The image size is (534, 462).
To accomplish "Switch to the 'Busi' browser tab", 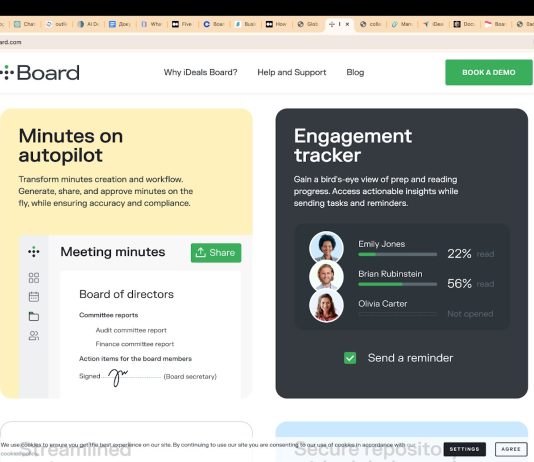I will coord(245,24).
